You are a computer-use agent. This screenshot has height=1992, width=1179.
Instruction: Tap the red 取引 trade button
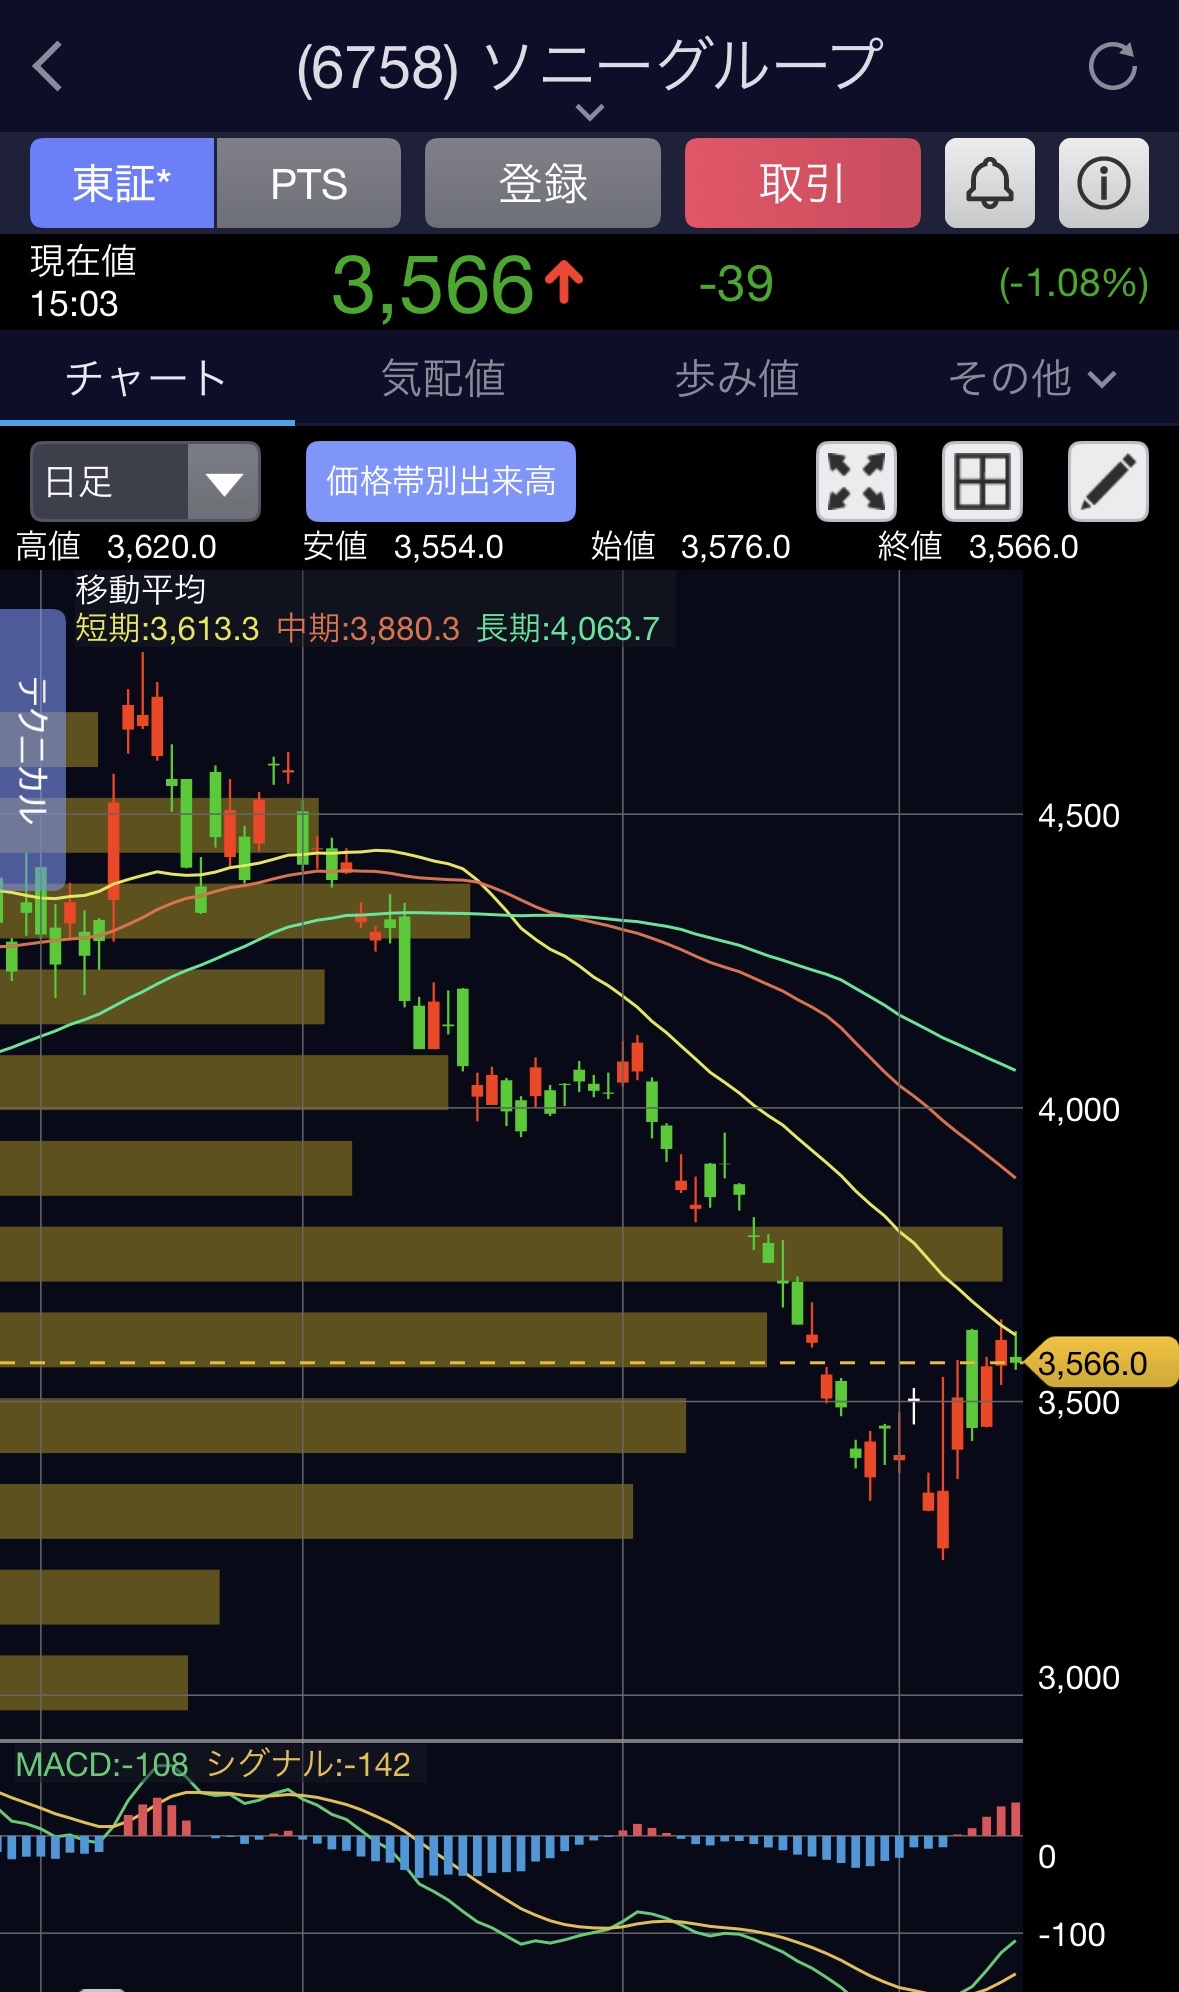click(x=802, y=183)
